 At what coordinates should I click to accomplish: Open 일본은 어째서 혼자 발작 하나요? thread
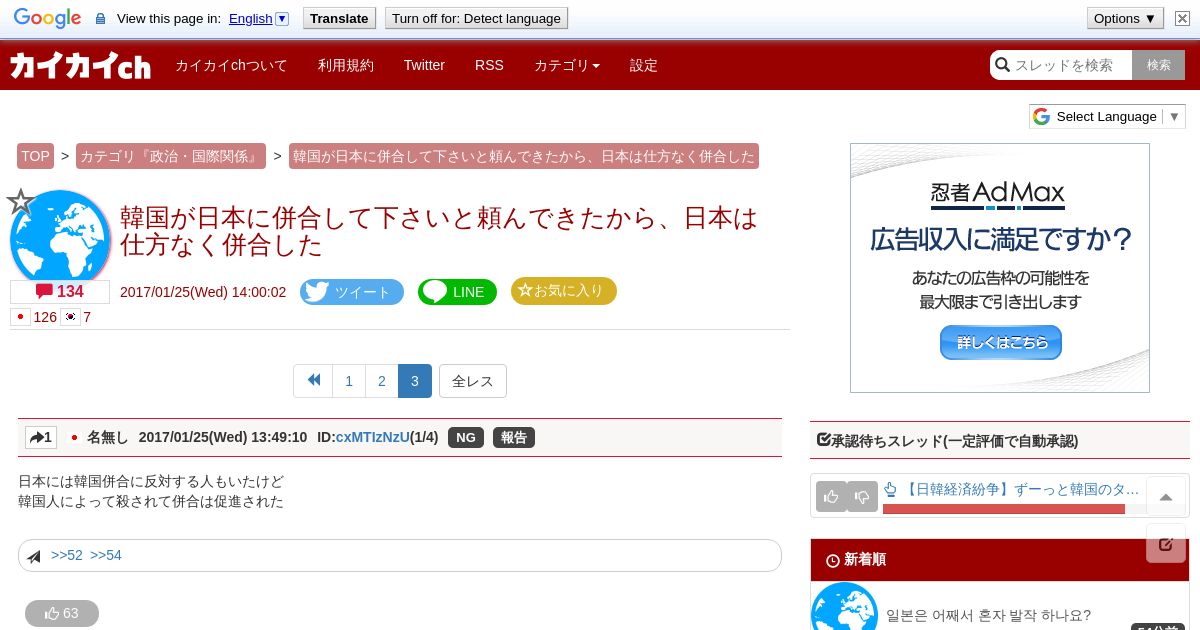click(988, 615)
